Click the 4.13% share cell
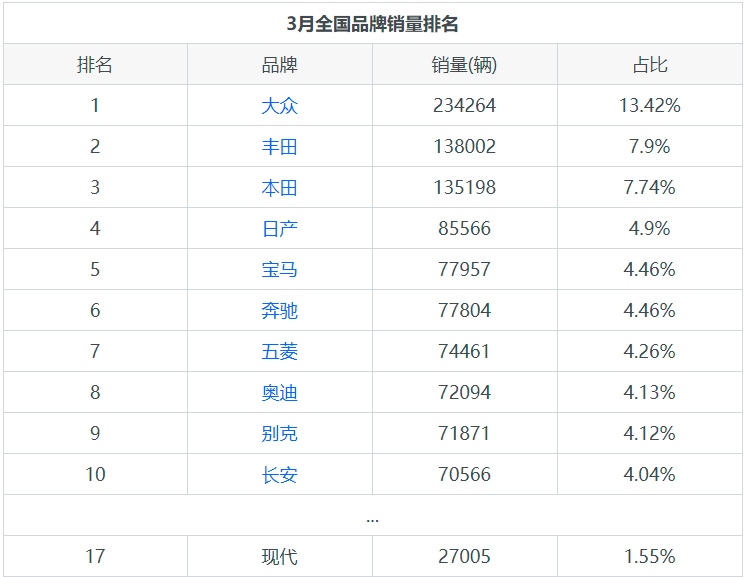Viewport: 744px width, 577px height. [x=650, y=393]
